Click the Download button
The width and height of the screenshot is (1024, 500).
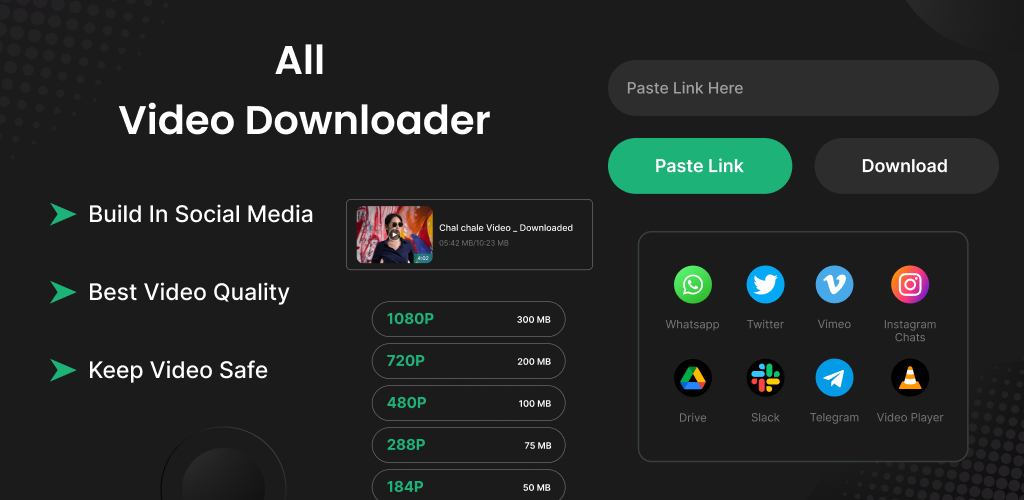tap(906, 166)
